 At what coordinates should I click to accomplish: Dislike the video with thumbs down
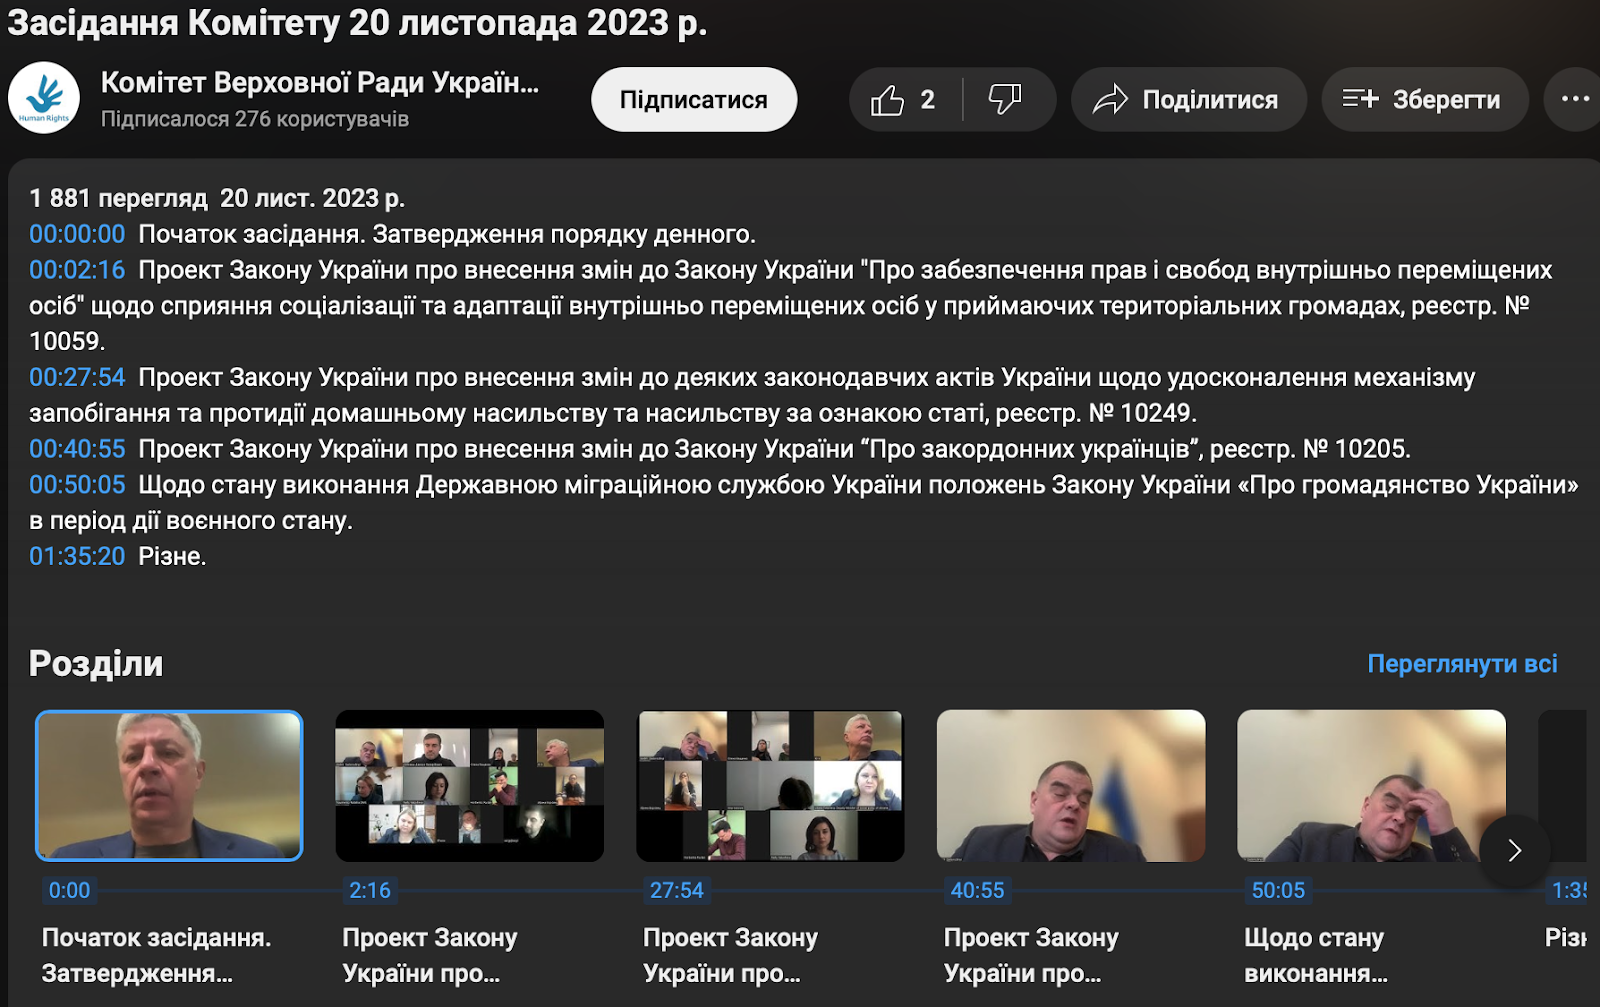coord(1005,100)
